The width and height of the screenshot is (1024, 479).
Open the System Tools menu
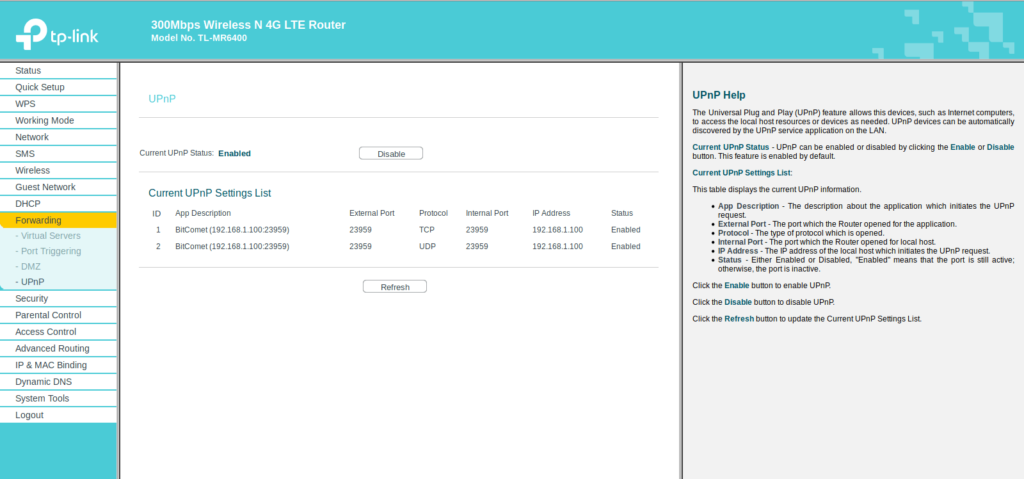42,398
